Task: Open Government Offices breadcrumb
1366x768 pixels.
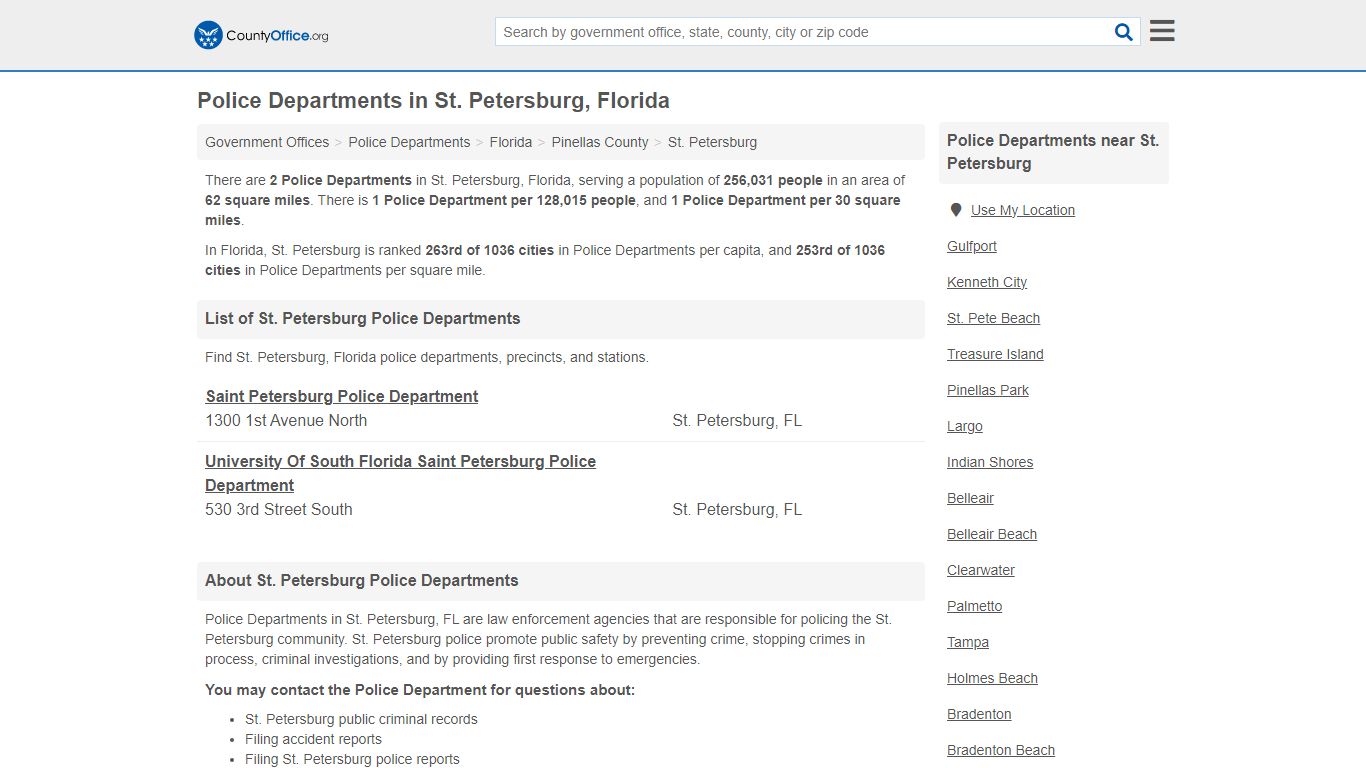Action: tap(267, 142)
